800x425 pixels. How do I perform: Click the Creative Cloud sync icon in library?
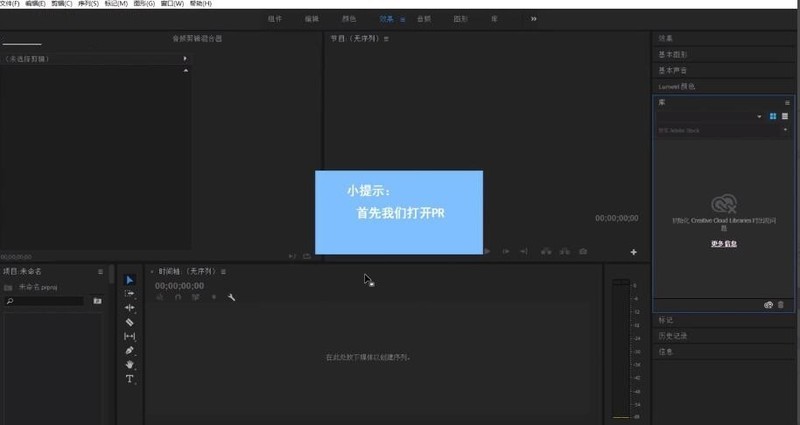click(768, 305)
